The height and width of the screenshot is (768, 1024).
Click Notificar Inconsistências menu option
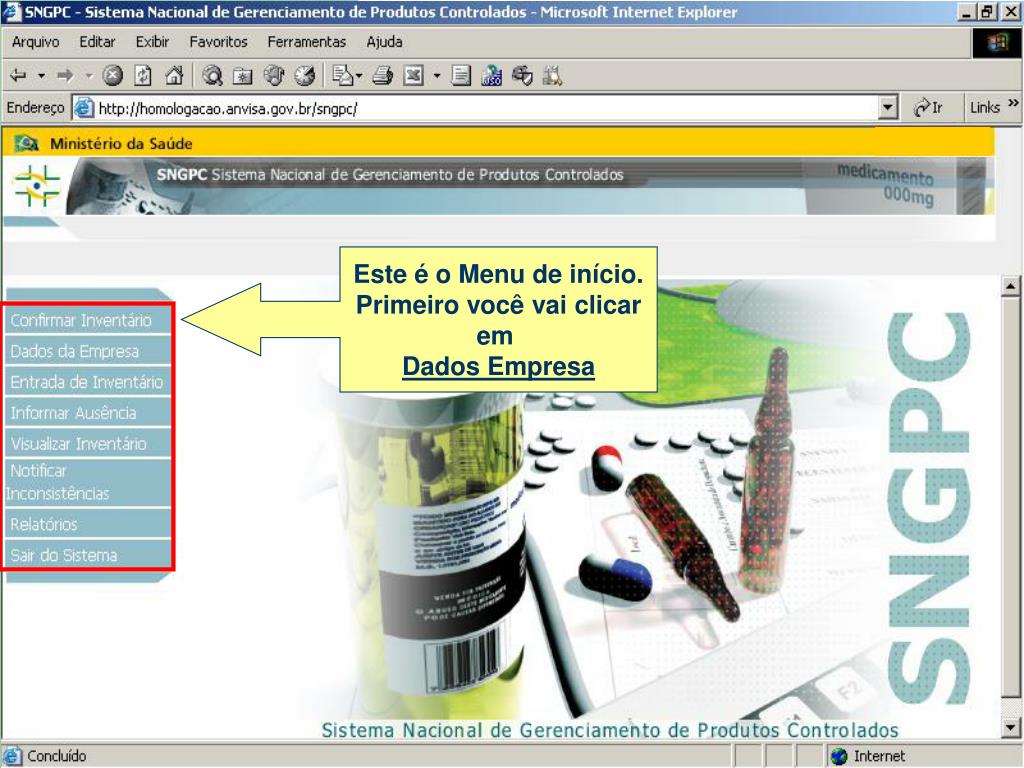pyautogui.click(x=88, y=482)
